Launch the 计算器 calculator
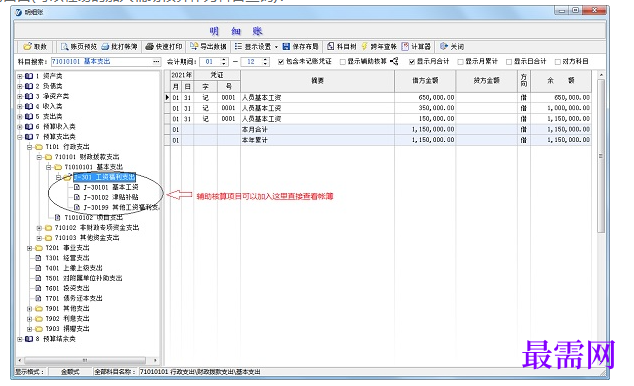This screenshot has width=634, height=386. click(x=416, y=47)
